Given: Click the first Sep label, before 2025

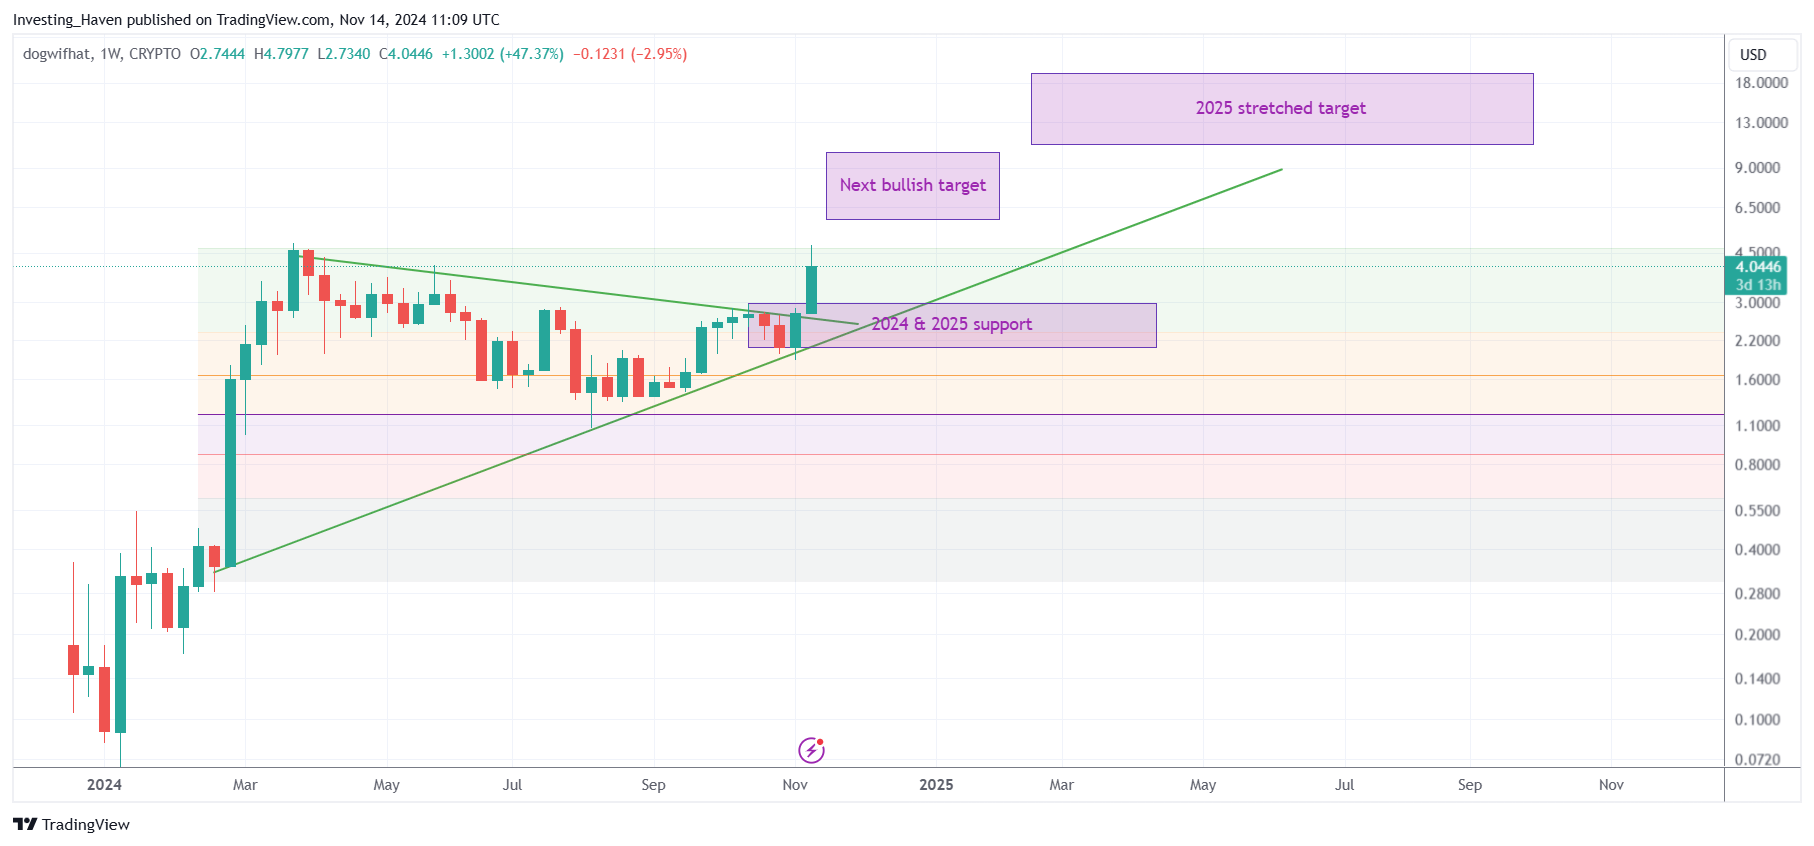Looking at the screenshot, I should coord(653,785).
